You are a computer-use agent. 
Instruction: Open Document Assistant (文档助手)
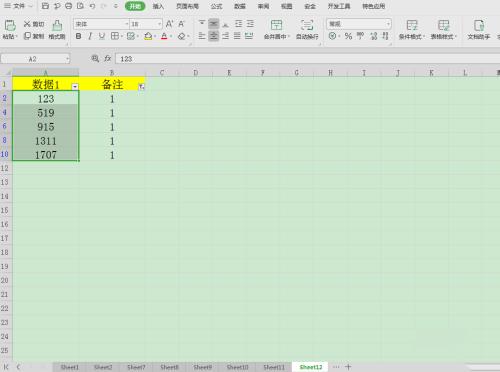click(479, 30)
